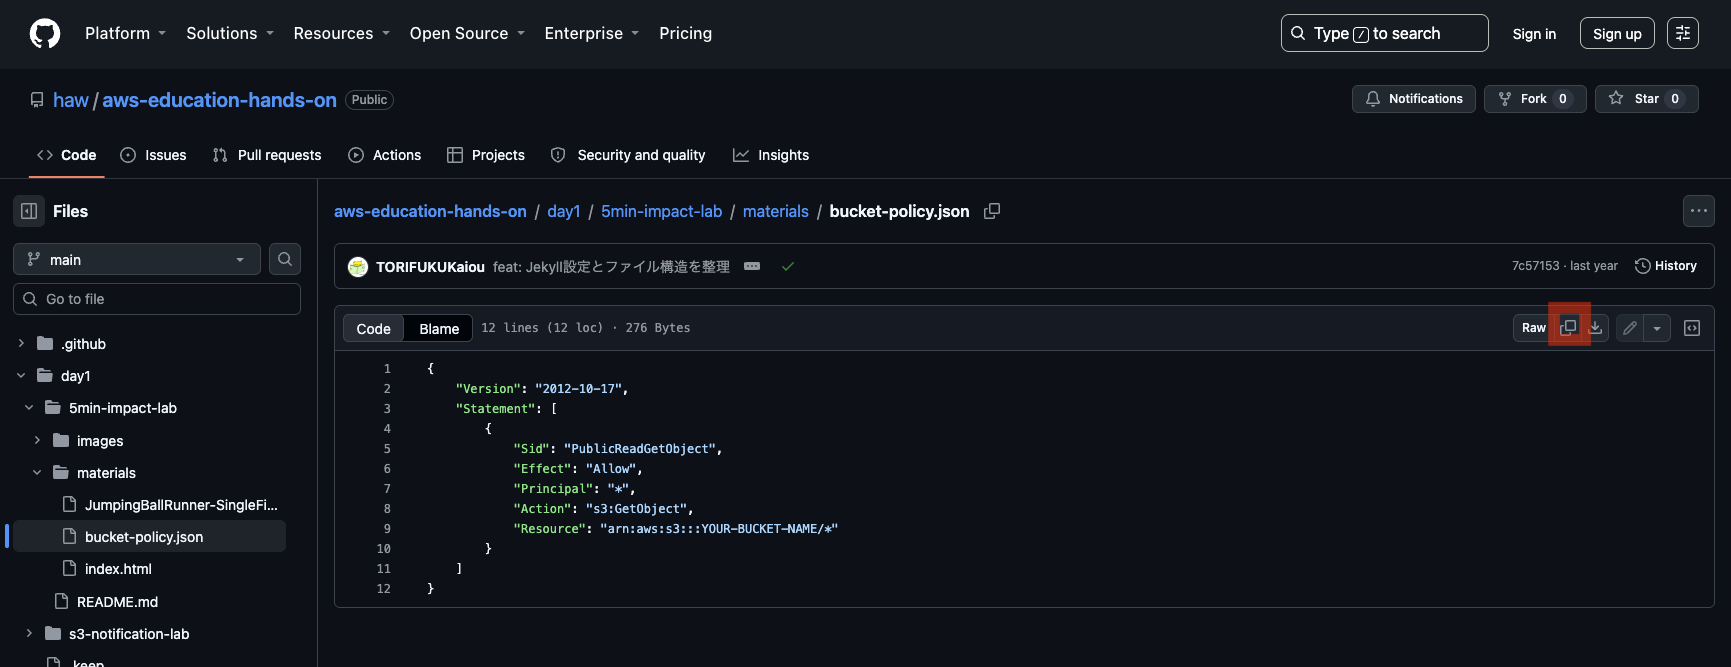Open the Pricing page
The height and width of the screenshot is (667, 1731).
point(686,33)
